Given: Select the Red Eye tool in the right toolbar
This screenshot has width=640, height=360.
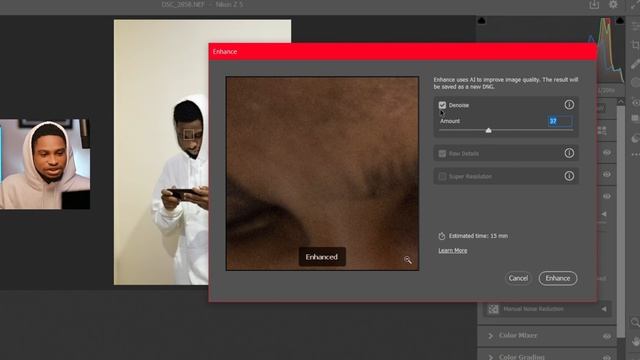Looking at the screenshot, I should pos(635,102).
